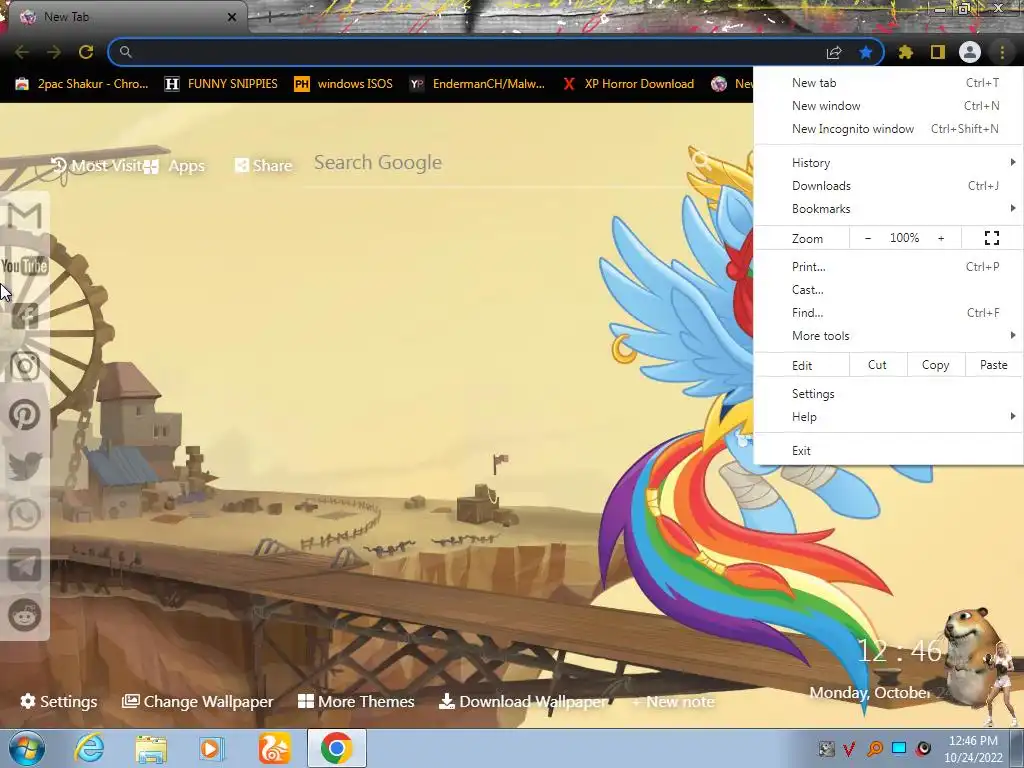This screenshot has height=768, width=1024.
Task: Click the share page icon in address bar
Action: (834, 52)
